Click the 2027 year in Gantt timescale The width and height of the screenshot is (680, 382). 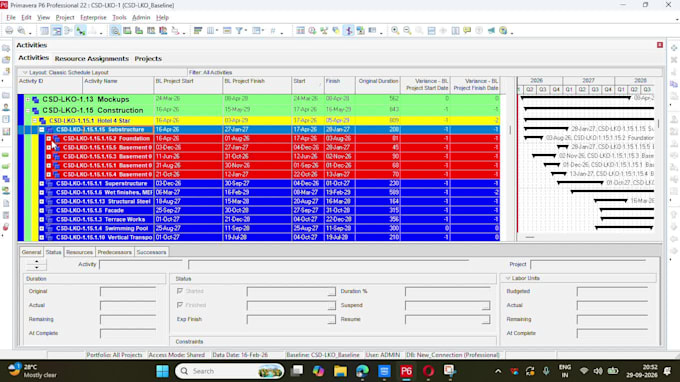coord(588,81)
